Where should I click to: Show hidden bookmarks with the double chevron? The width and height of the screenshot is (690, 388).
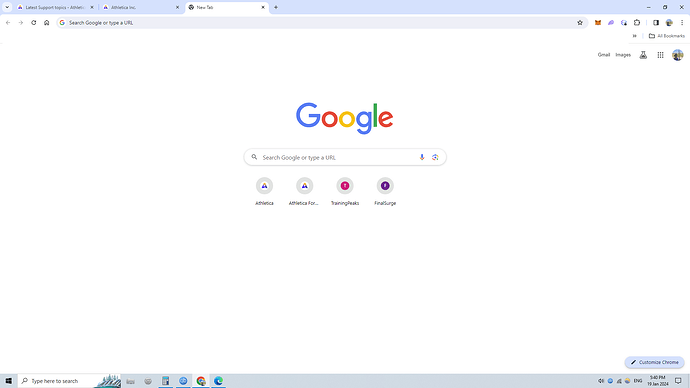pyautogui.click(x=635, y=36)
